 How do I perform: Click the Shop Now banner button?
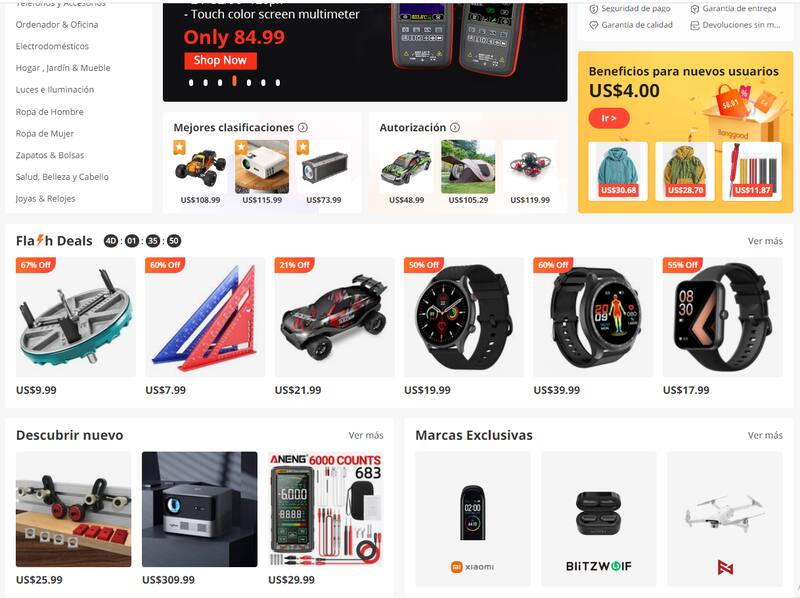[220, 60]
